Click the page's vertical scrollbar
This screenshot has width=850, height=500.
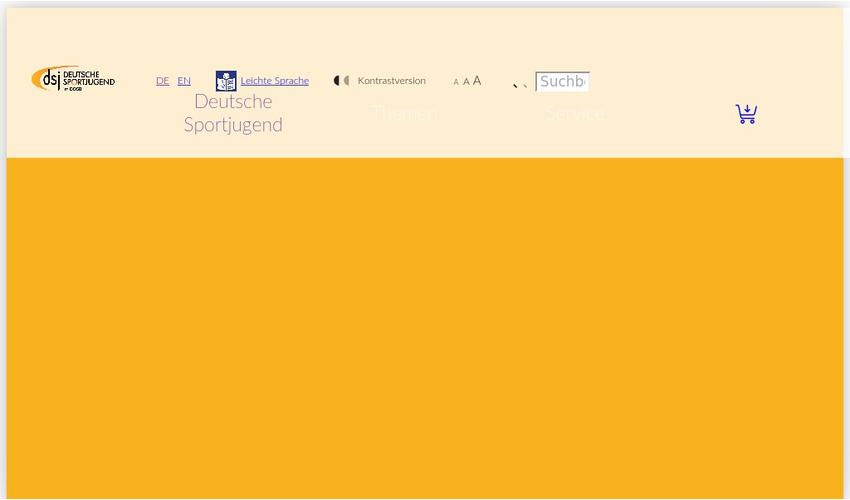coord(846,250)
